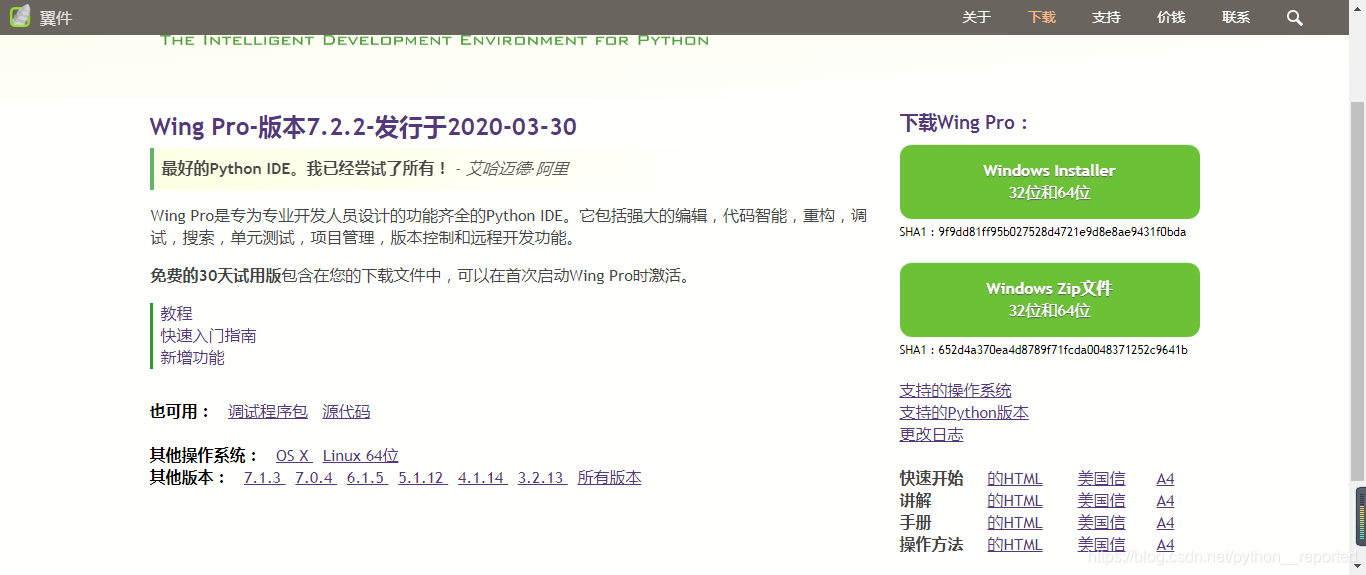Viewport: 1366px width, 575px height.
Task: Open 讲解 美国信 link
Action: [x=1101, y=501]
